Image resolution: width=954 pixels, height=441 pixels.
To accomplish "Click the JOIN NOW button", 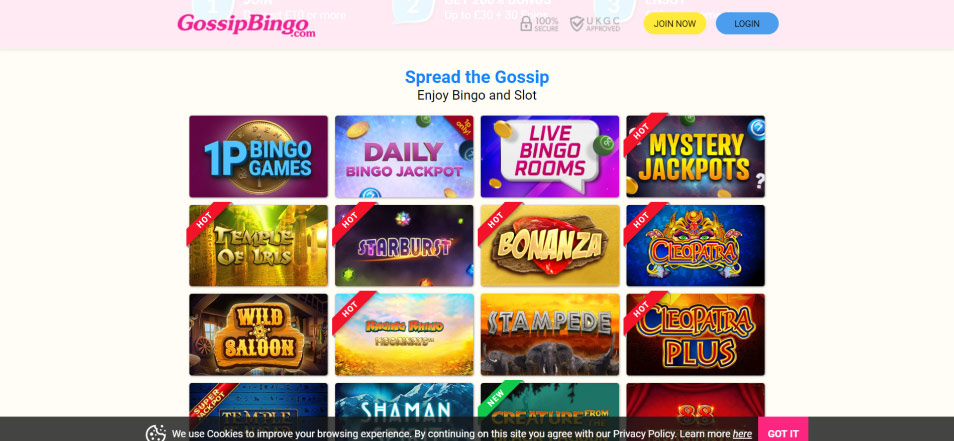I will [675, 24].
